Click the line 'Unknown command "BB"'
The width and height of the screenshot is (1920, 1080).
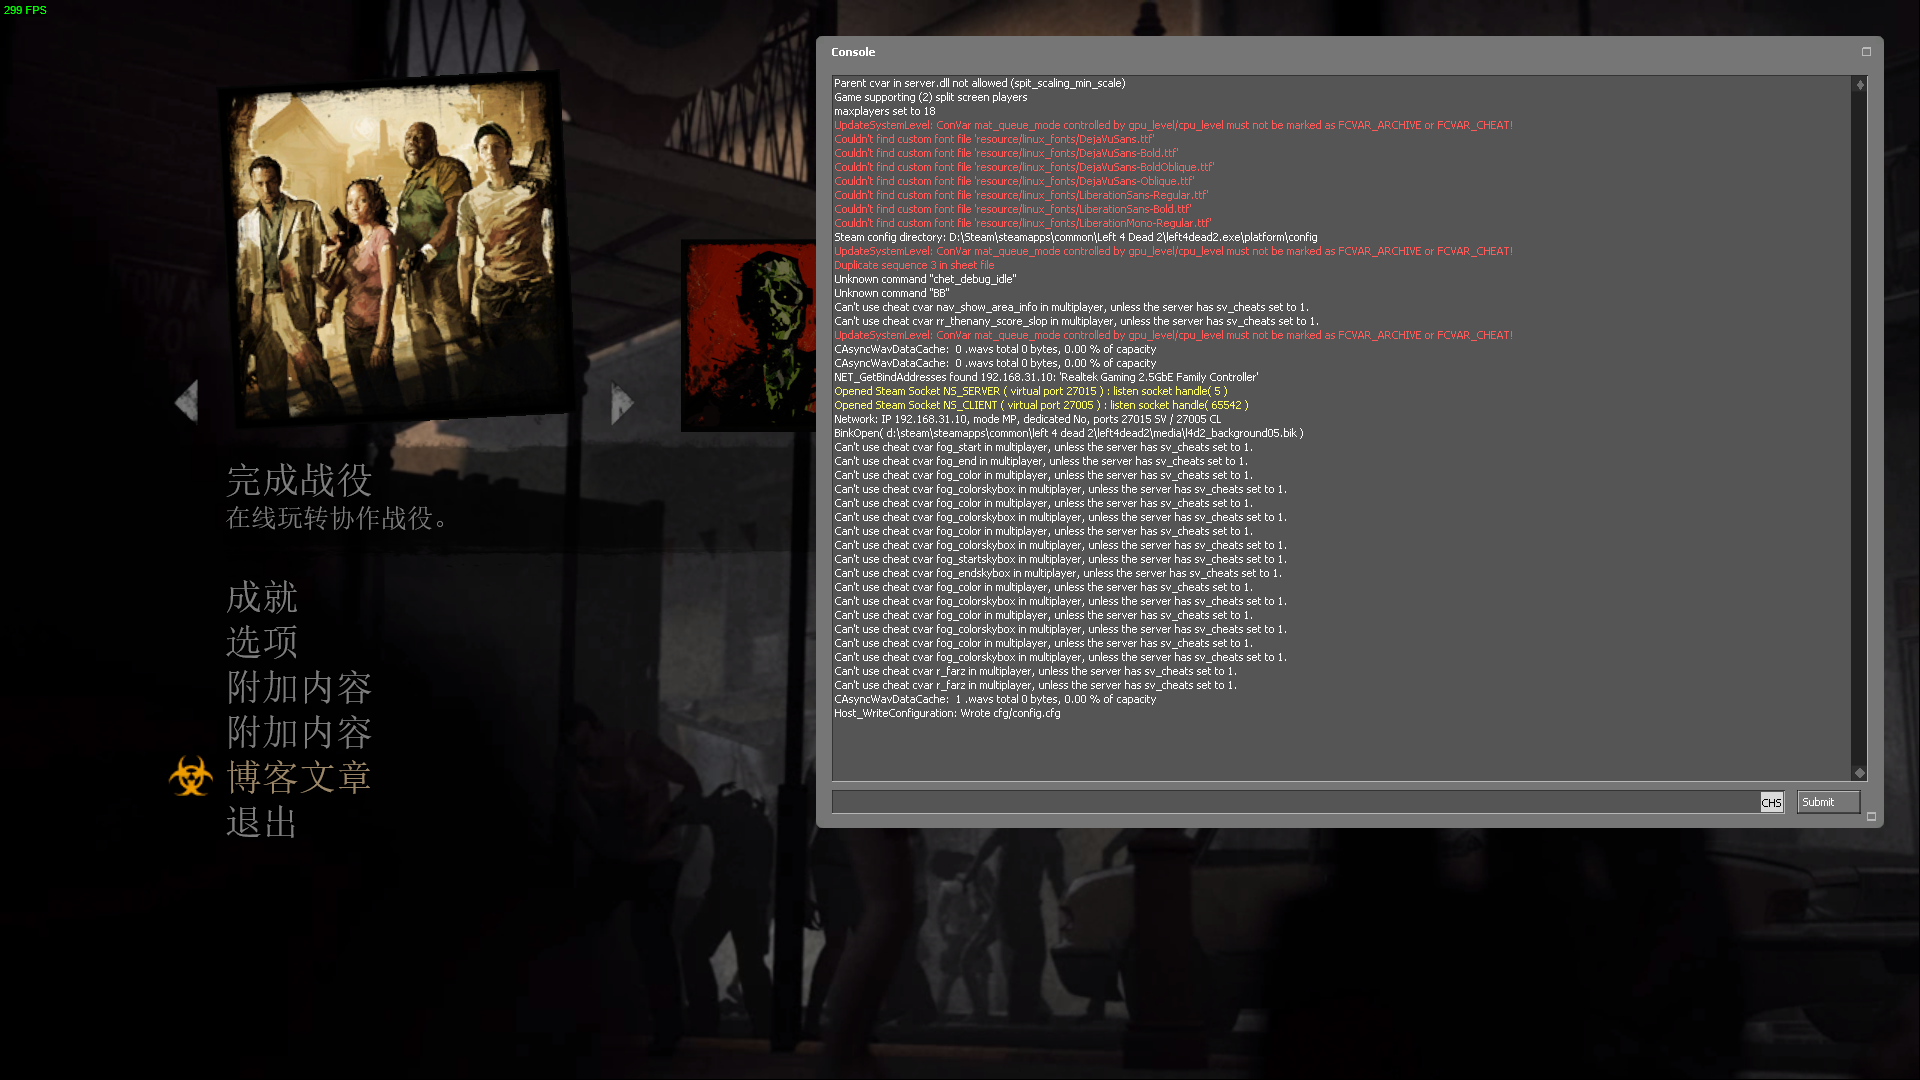(892, 293)
